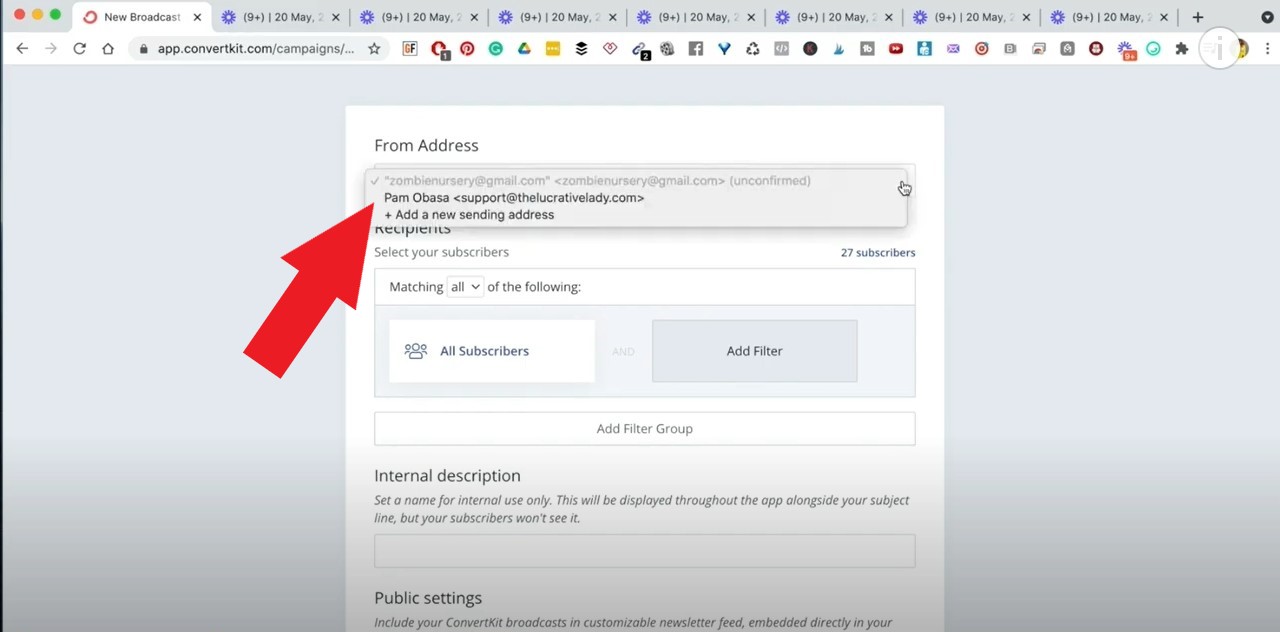Screen dimensions: 1280x632
Task: Open the Chrome extensions puzzle-piece icon
Action: [1182, 48]
